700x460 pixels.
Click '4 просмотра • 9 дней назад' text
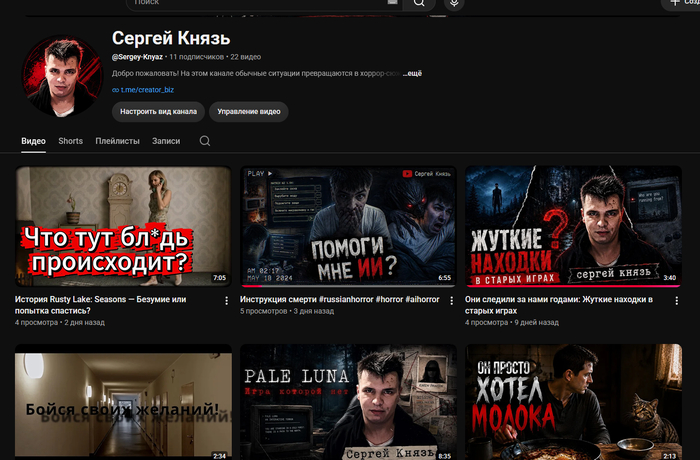coord(512,322)
